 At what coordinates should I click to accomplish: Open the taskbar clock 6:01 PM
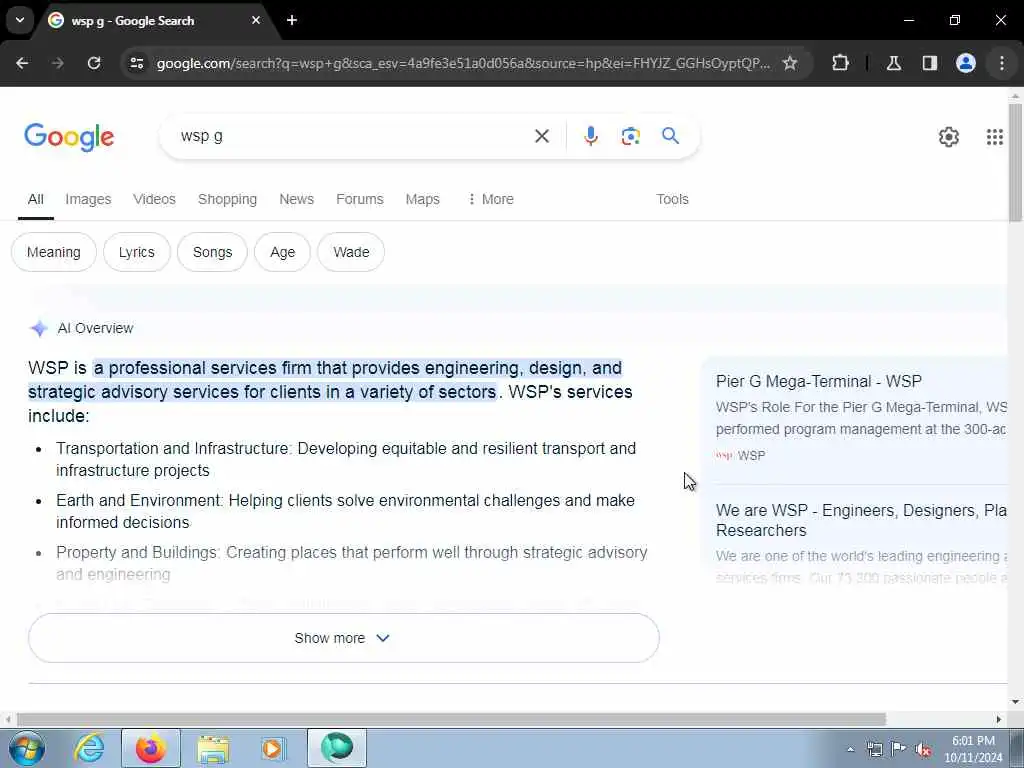[x=973, y=749]
